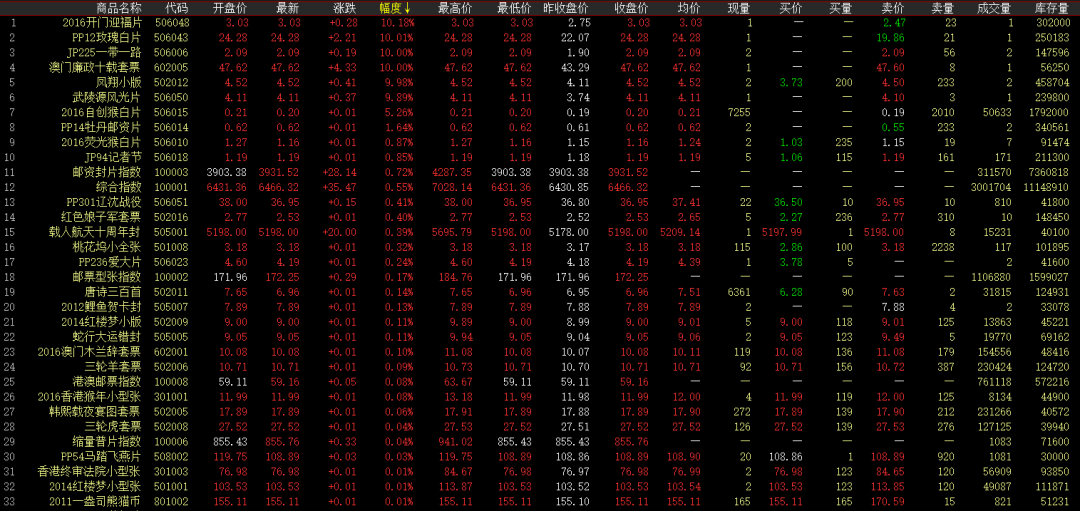Click the 7360818 stock quantity value
1080x511 pixels.
[1049, 172]
